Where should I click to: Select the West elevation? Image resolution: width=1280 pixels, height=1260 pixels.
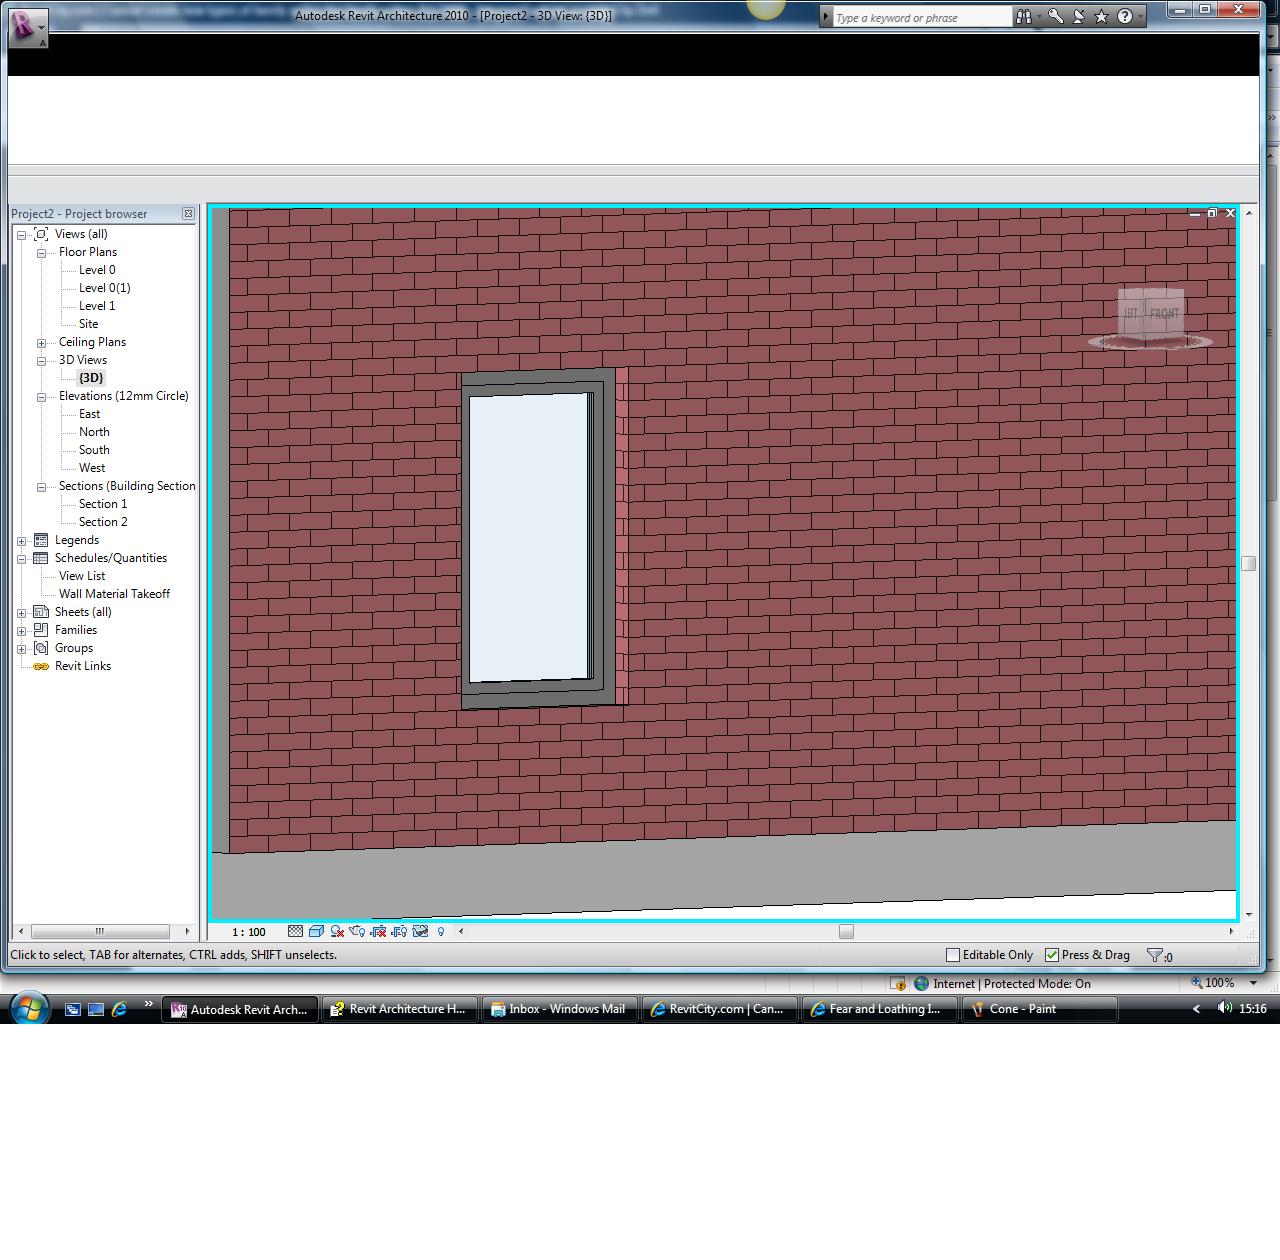click(x=92, y=468)
